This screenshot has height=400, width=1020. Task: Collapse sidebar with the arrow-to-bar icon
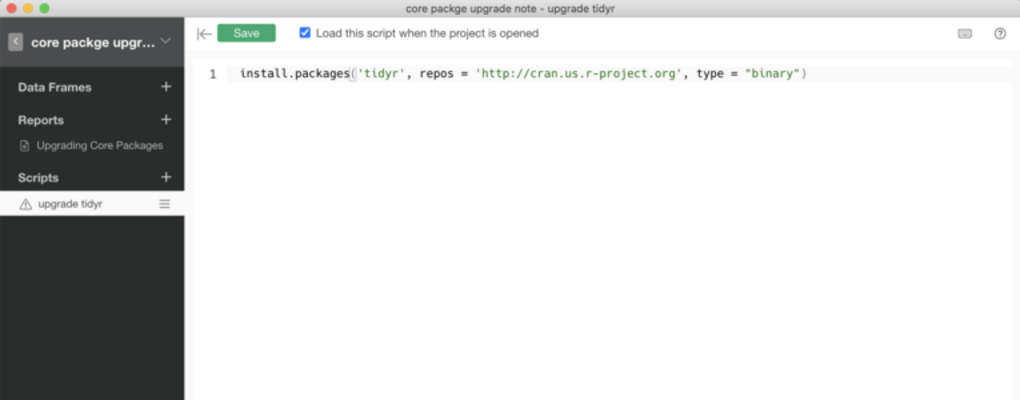204,34
